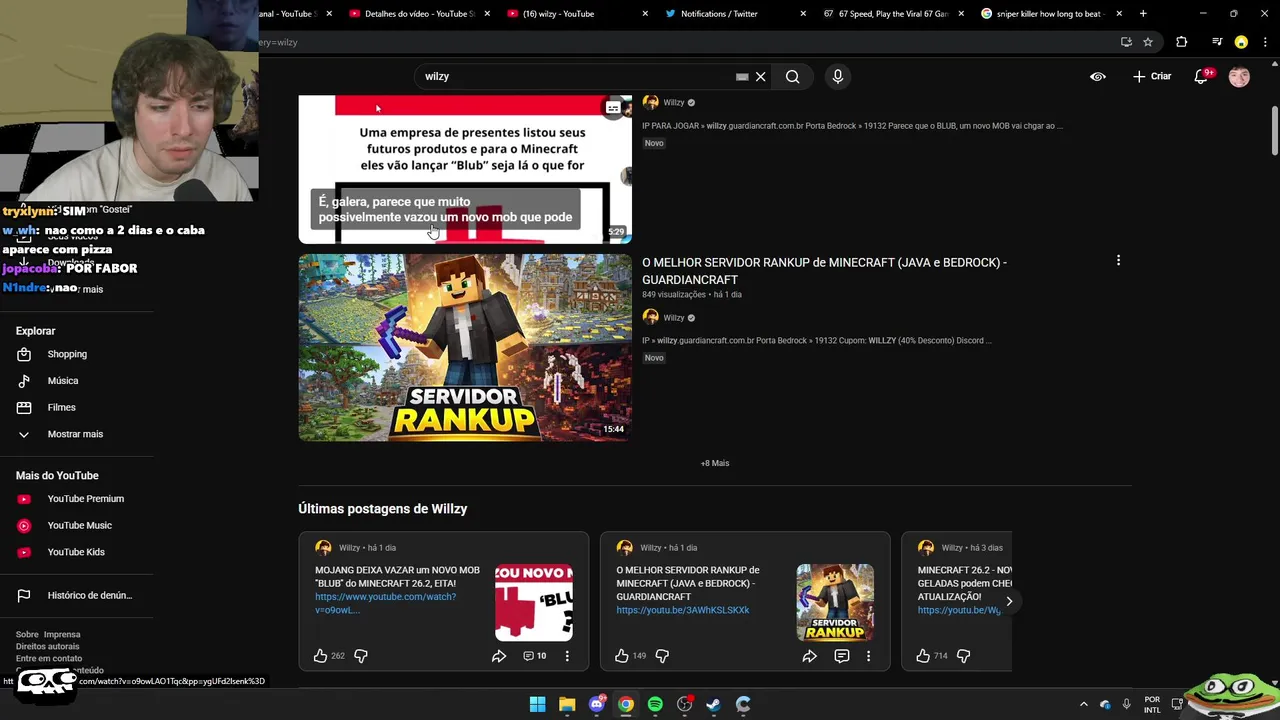1280x720 pixels.
Task: Switch to the Detalhes do vídeo tab
Action: [418, 14]
